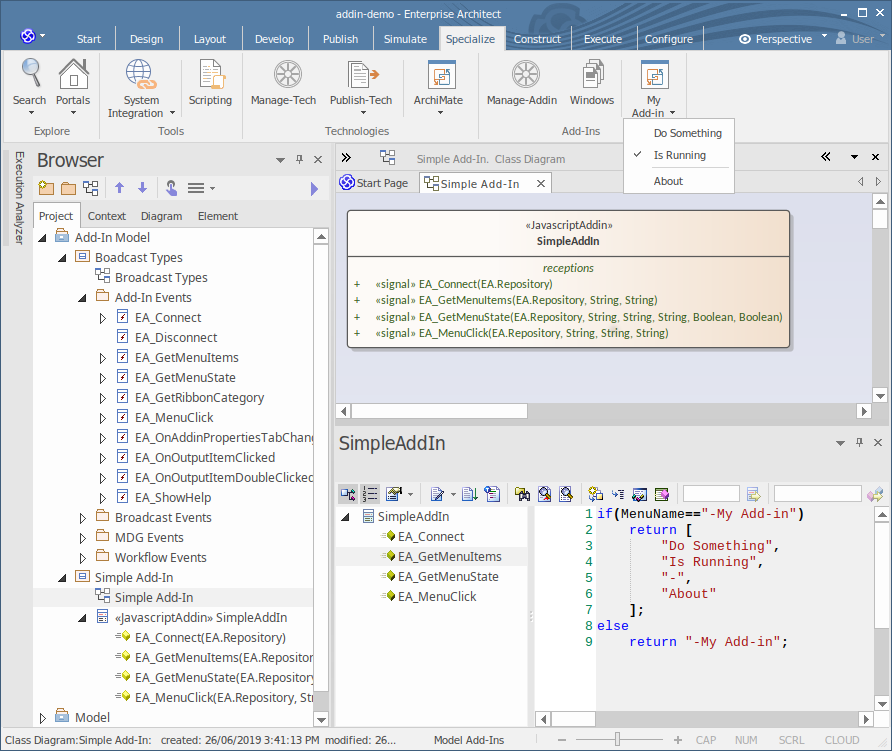Viewport: 892px width, 751px height.
Task: Open the Context tab in Browser
Action: (x=106, y=216)
